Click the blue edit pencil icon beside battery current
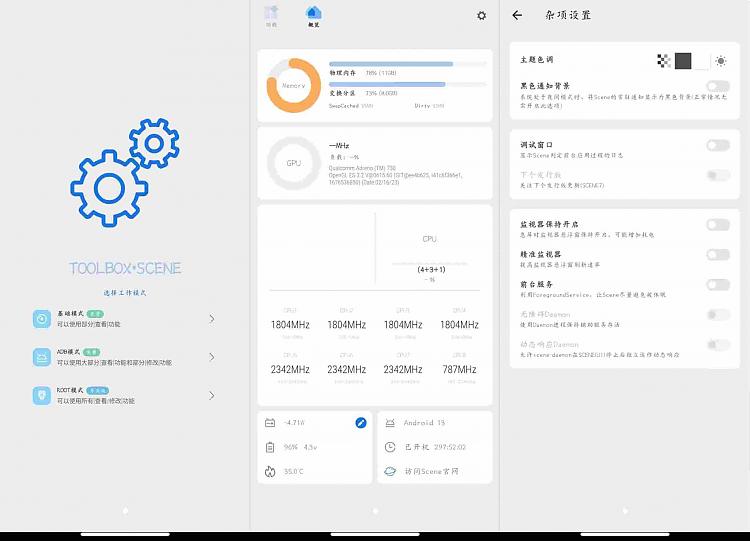This screenshot has width=750, height=541. (x=361, y=423)
